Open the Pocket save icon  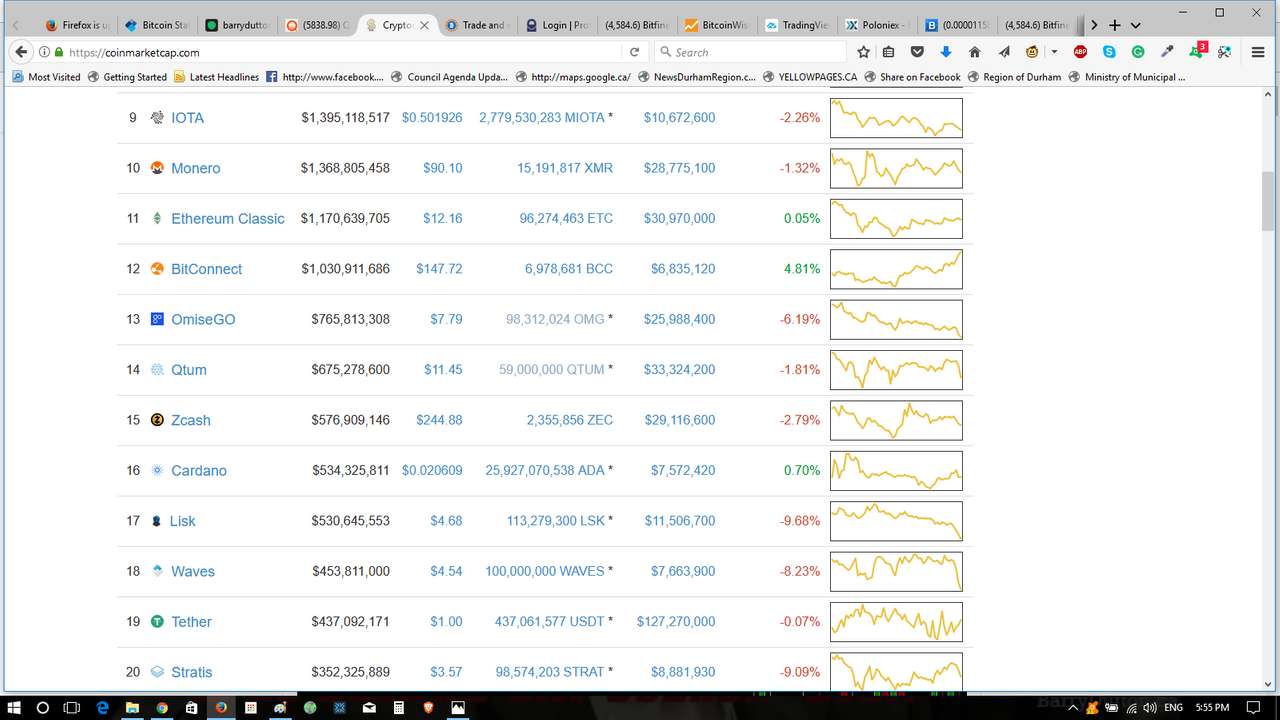coord(917,52)
